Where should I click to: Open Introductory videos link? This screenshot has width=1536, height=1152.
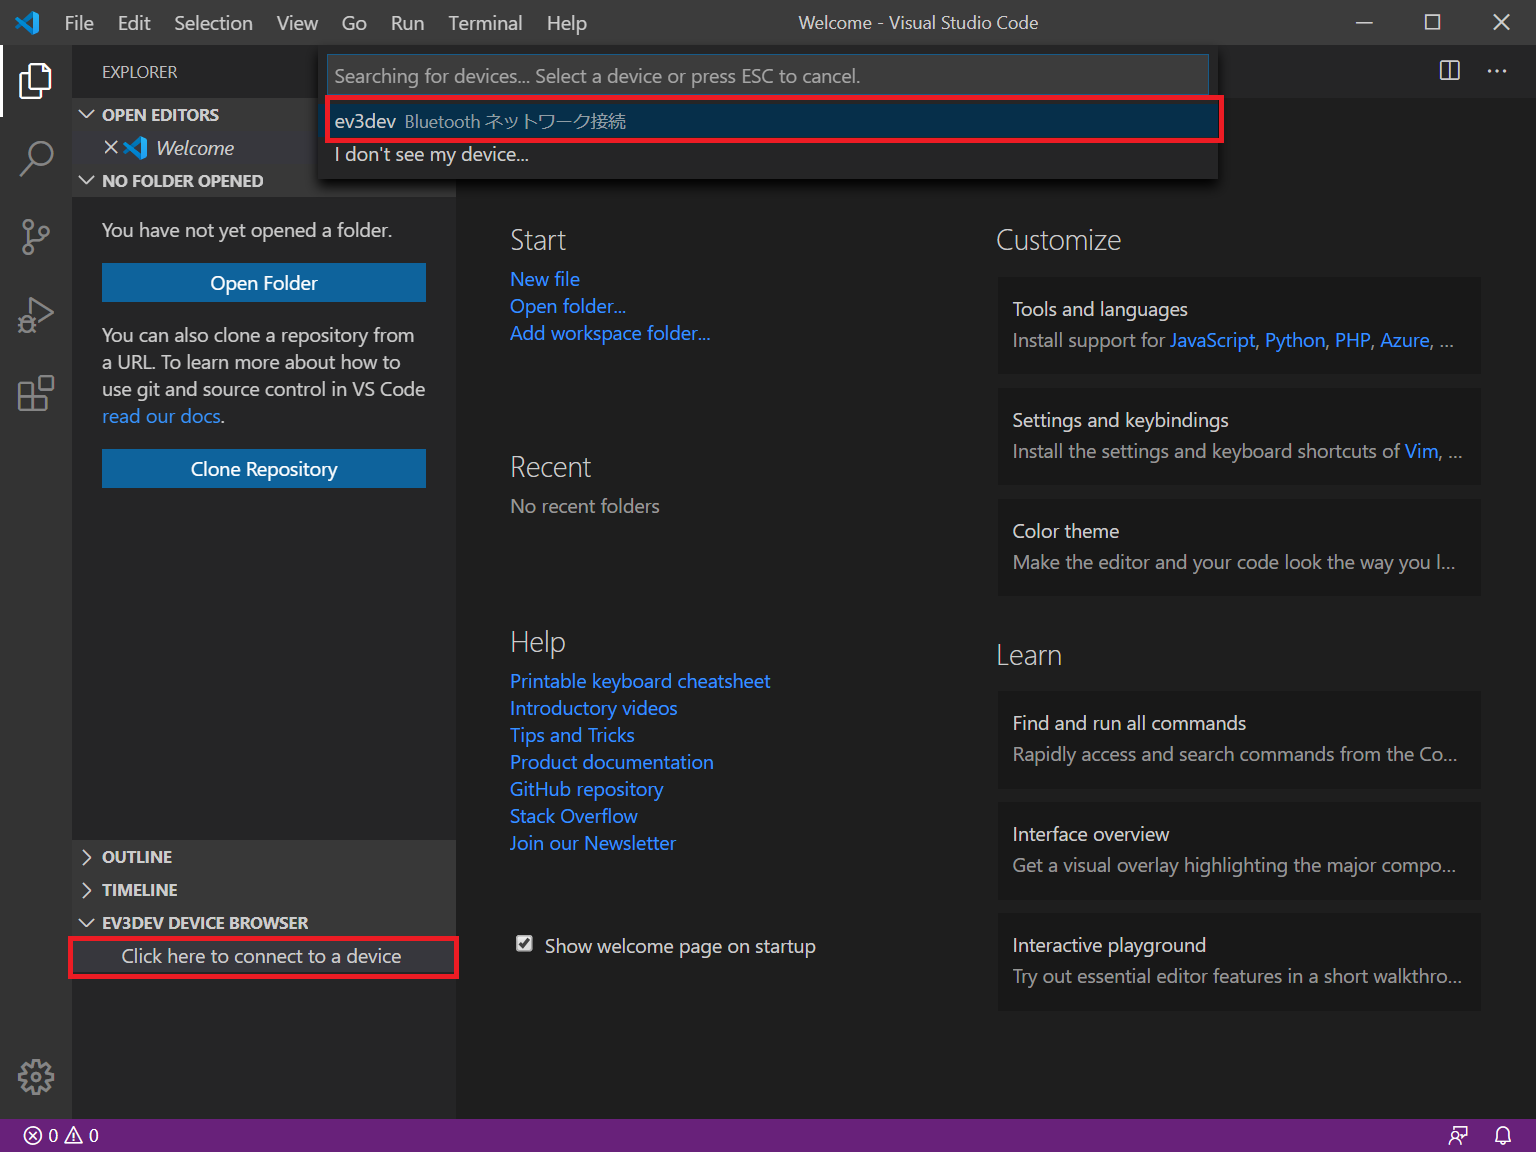coord(594,708)
